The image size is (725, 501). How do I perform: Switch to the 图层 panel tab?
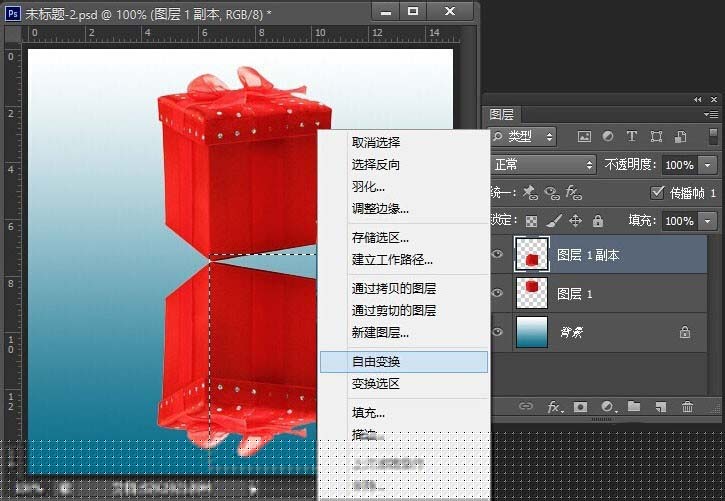click(x=502, y=114)
